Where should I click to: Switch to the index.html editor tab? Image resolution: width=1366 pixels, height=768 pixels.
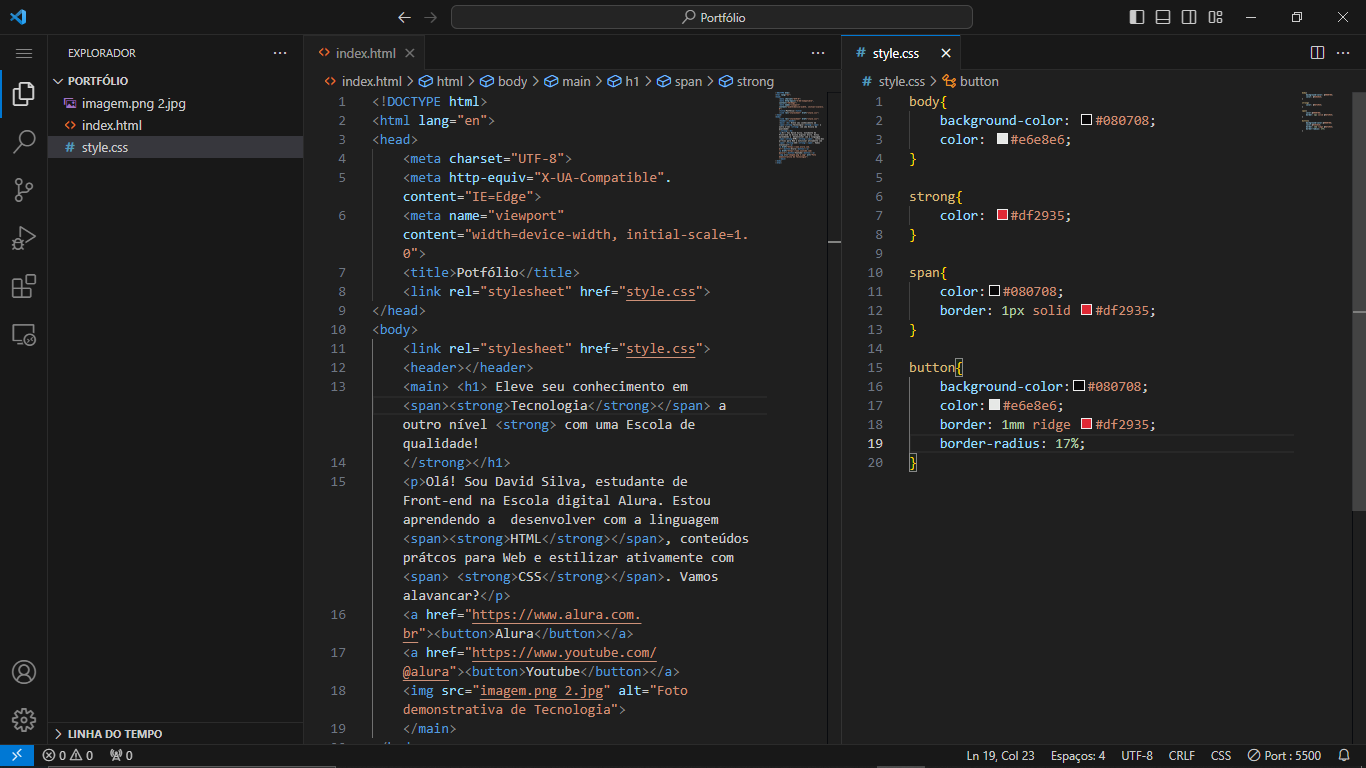coord(365,53)
